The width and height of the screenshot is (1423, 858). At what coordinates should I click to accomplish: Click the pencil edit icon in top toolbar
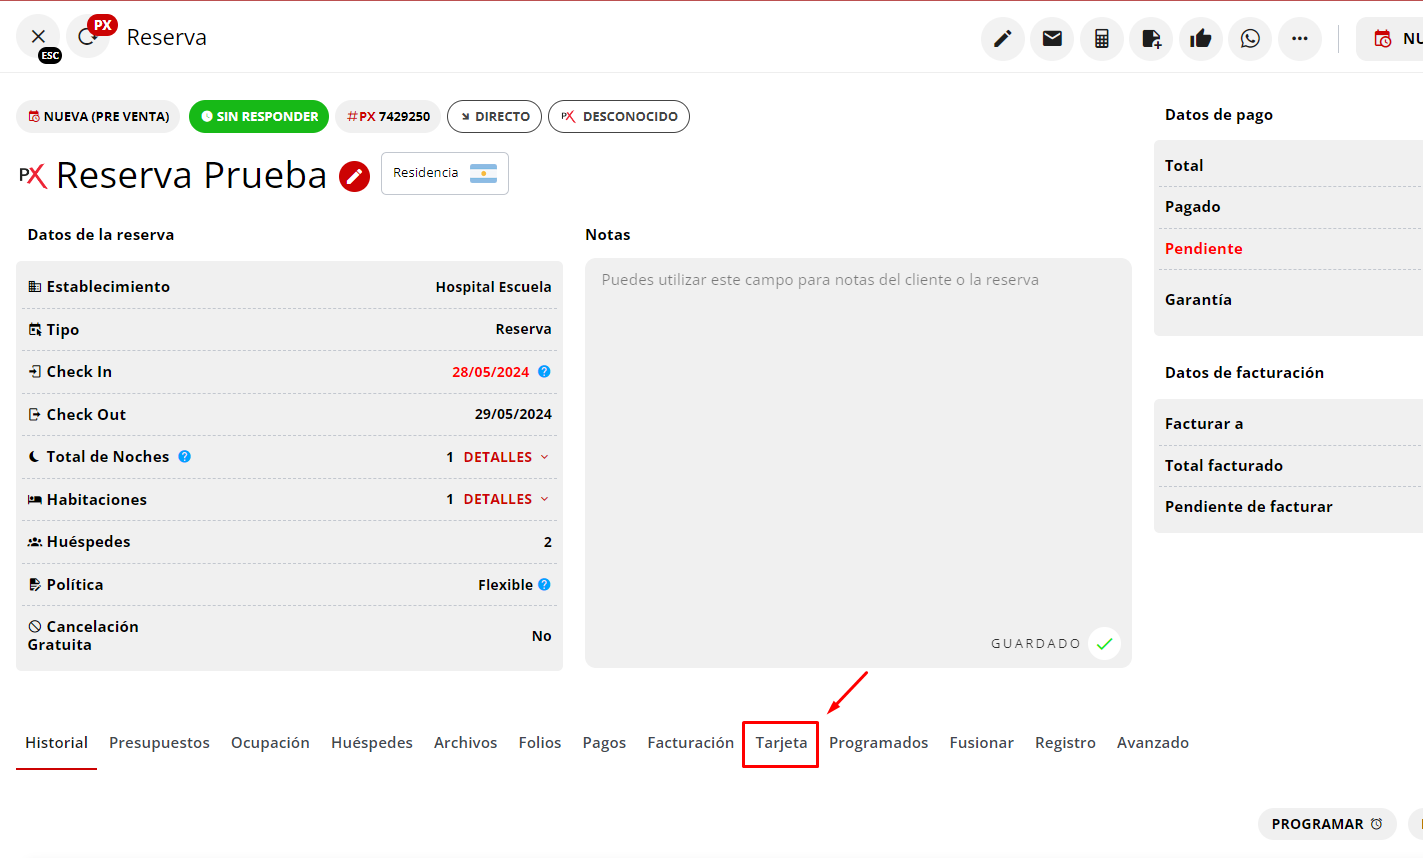point(1002,39)
